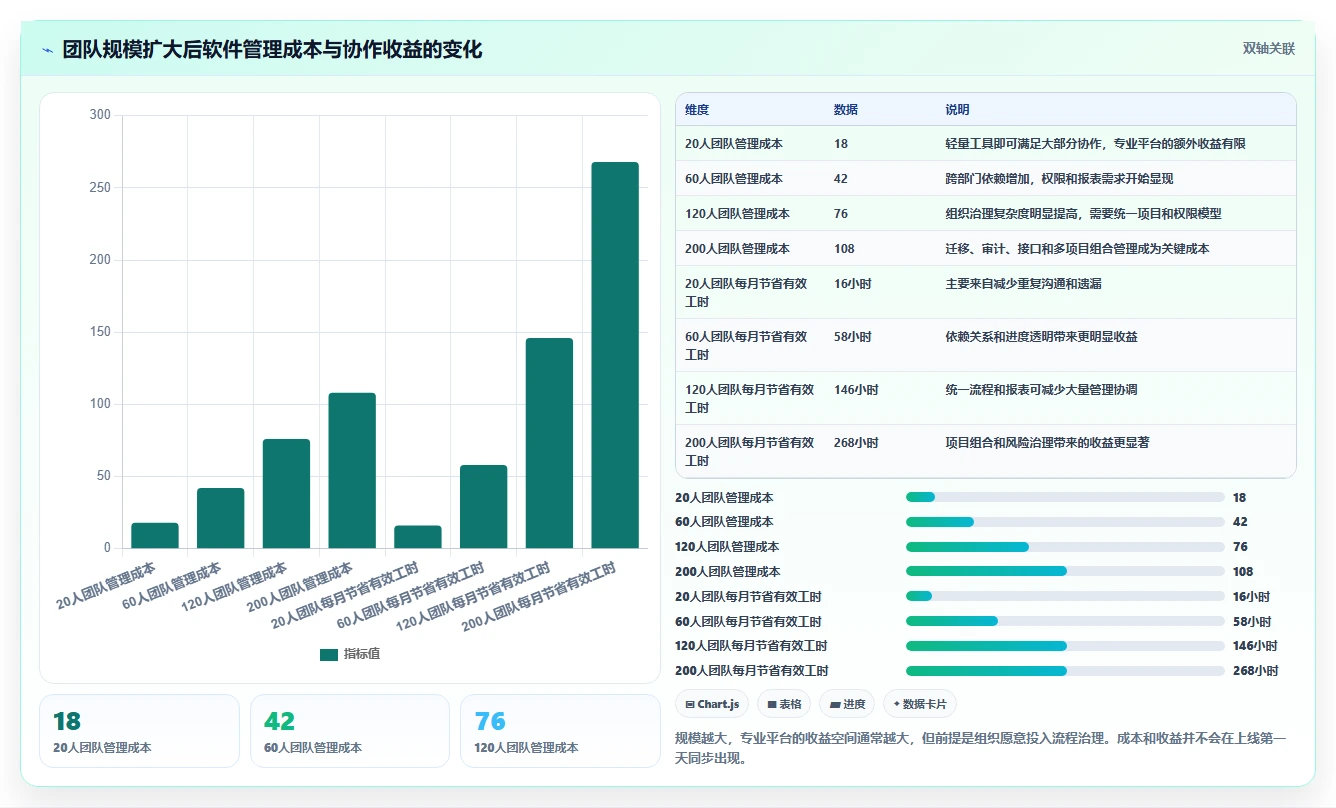Click the chart bar for 20人团队管理成本
1336x808 pixels.
click(x=155, y=536)
